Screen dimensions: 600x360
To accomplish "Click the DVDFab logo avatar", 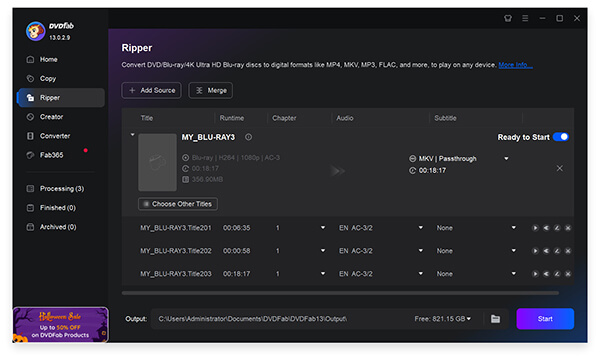I will click(35, 31).
